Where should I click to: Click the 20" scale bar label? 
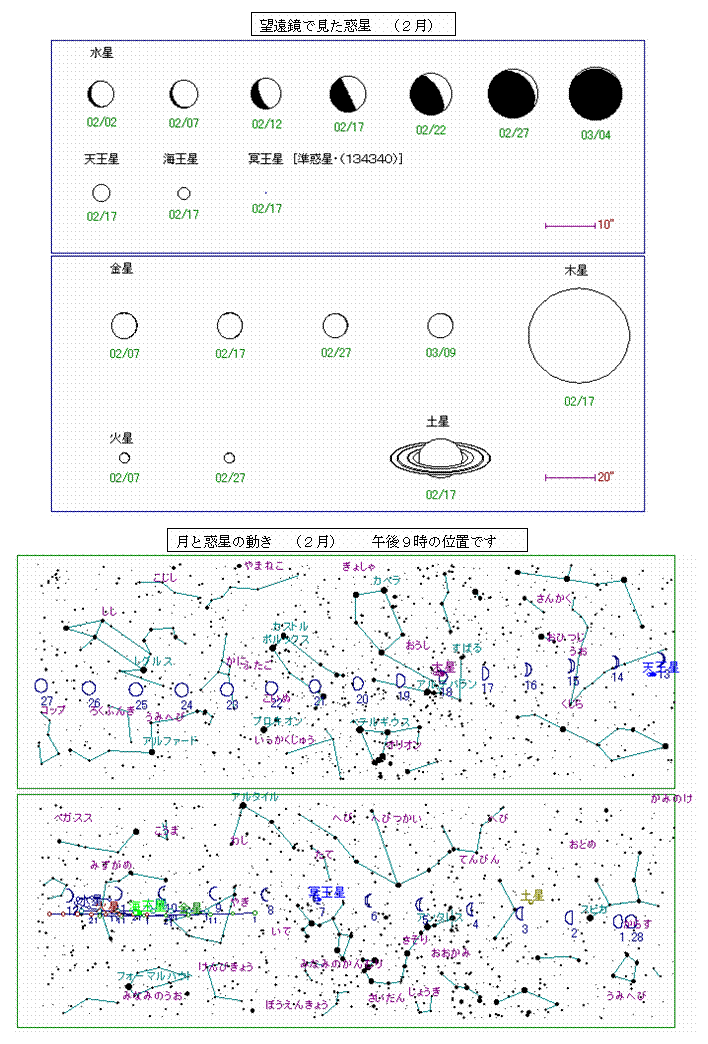605,477
